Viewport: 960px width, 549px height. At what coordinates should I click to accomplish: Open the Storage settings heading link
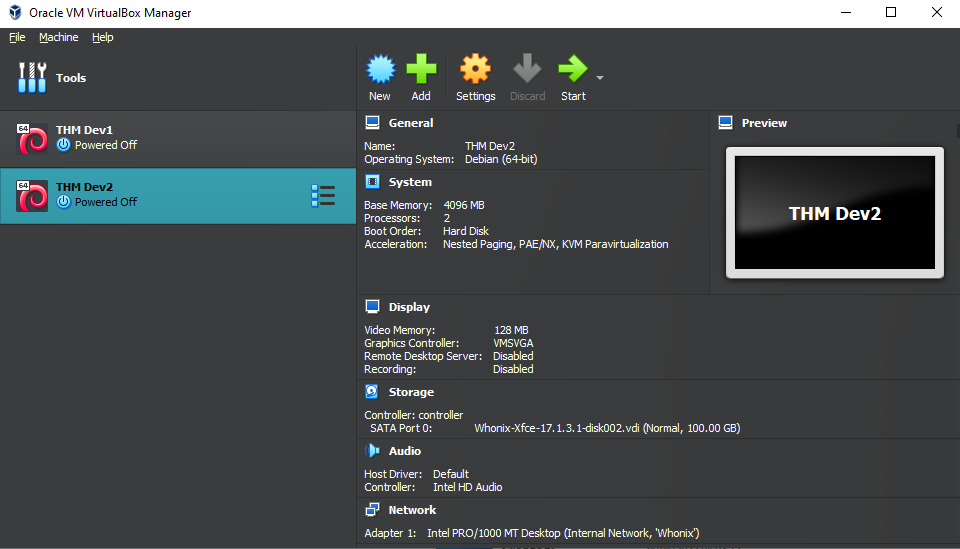[x=411, y=392]
